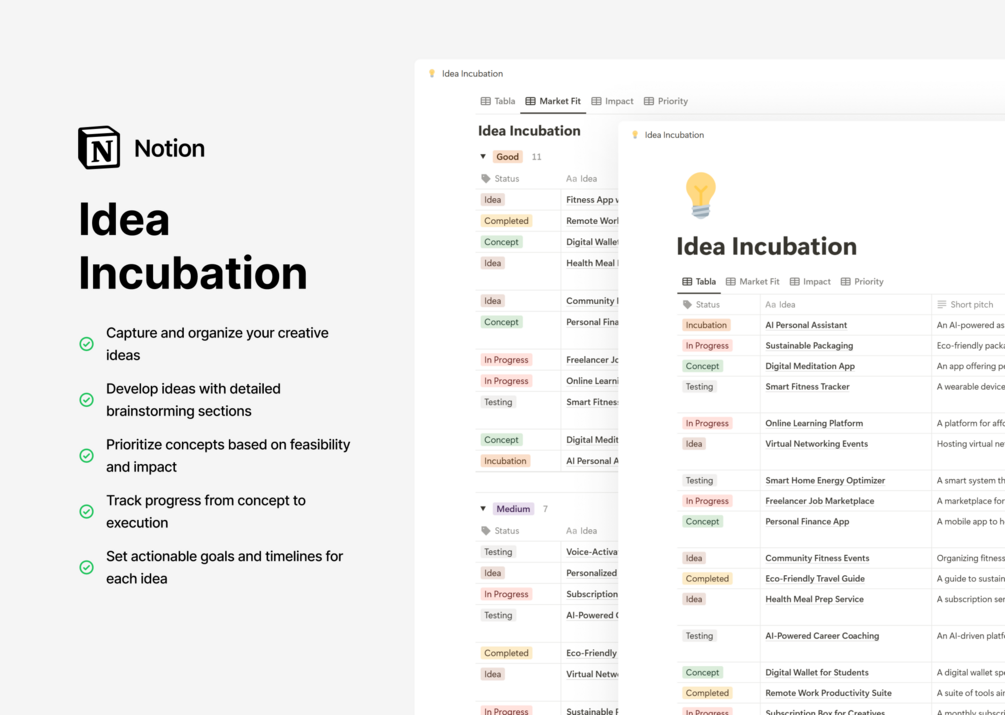Click the green check beside 'Develop ideas'
Screen dimensions: 1005x715
[87, 400]
